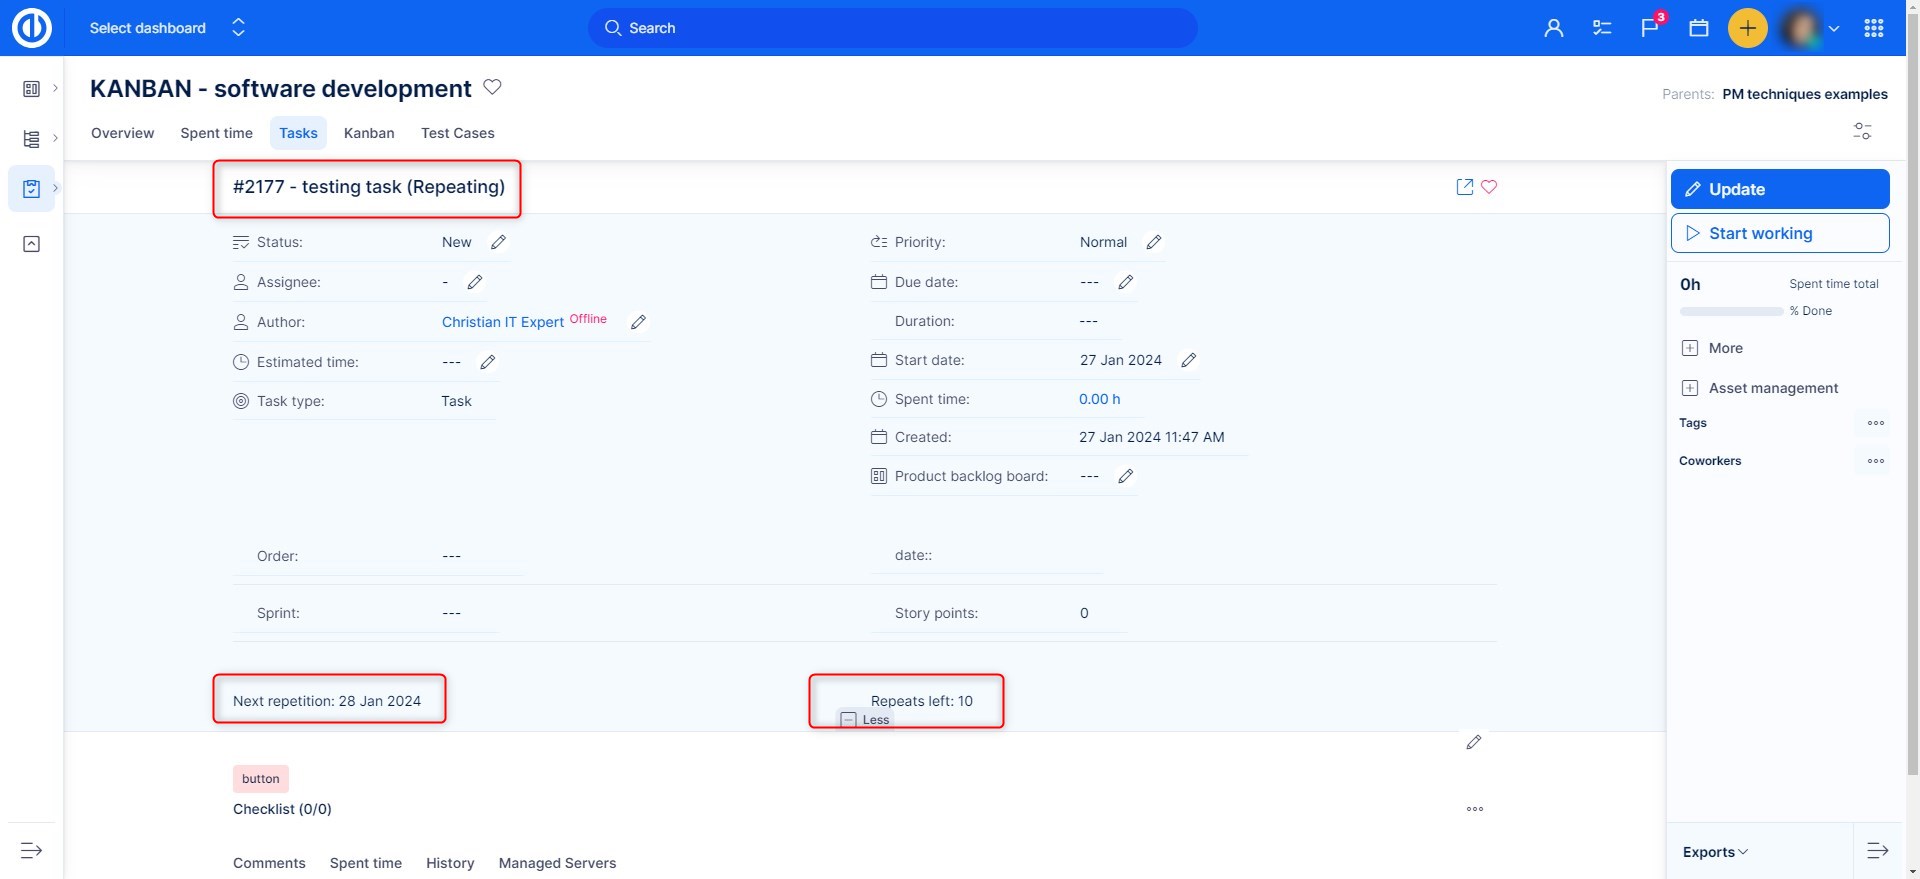Screen dimensions: 1920x879
Task: Edit the task Status with pencil icon
Action: pyautogui.click(x=498, y=242)
